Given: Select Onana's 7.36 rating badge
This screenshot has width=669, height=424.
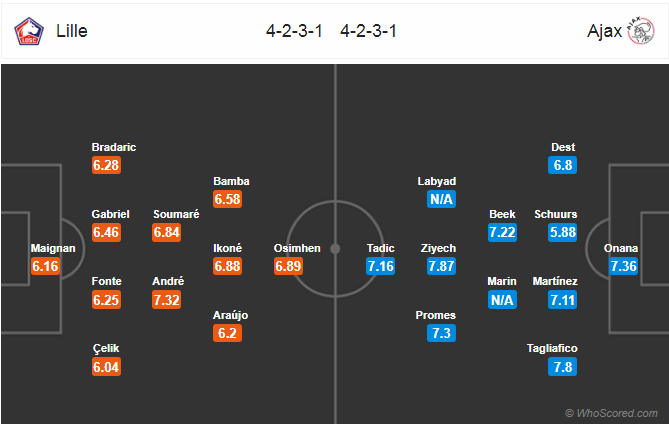Looking at the screenshot, I should click(x=623, y=266).
